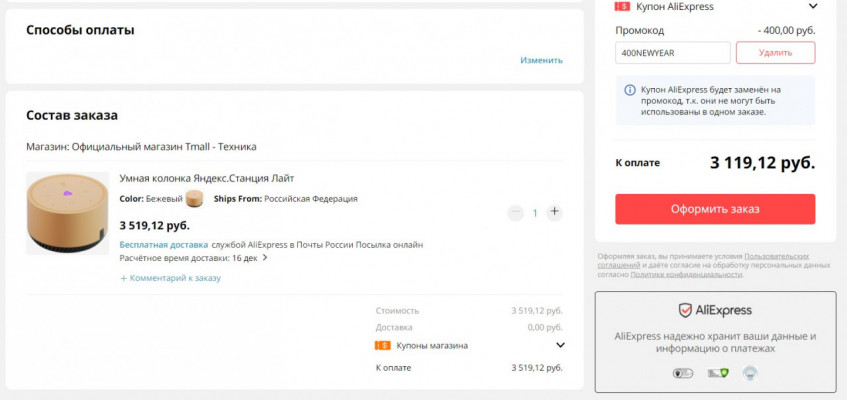Click the first security badge icon
The width and height of the screenshot is (847, 400).
point(682,374)
